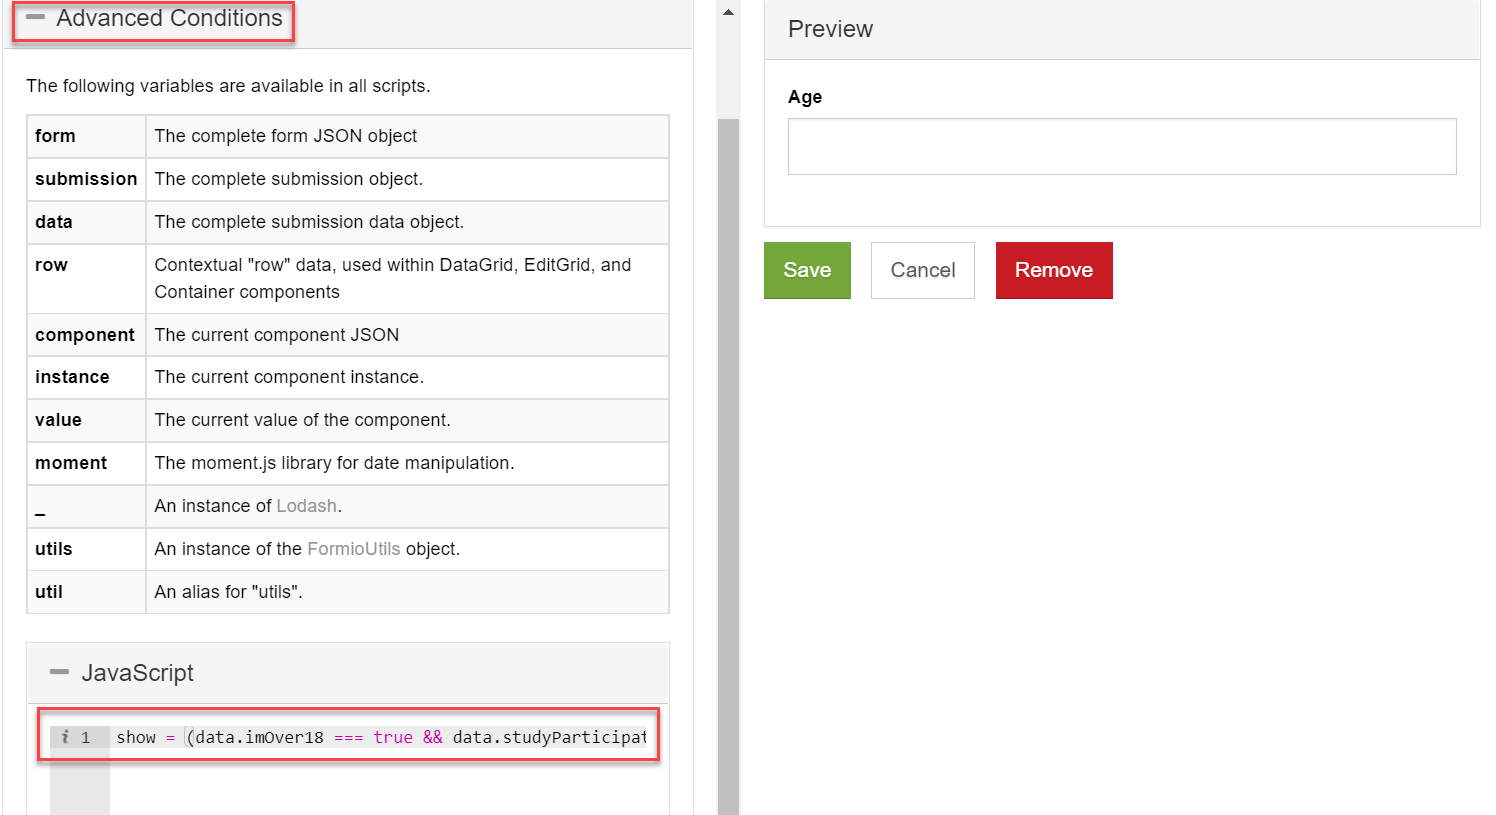Click the Preview panel header

point(1122,30)
